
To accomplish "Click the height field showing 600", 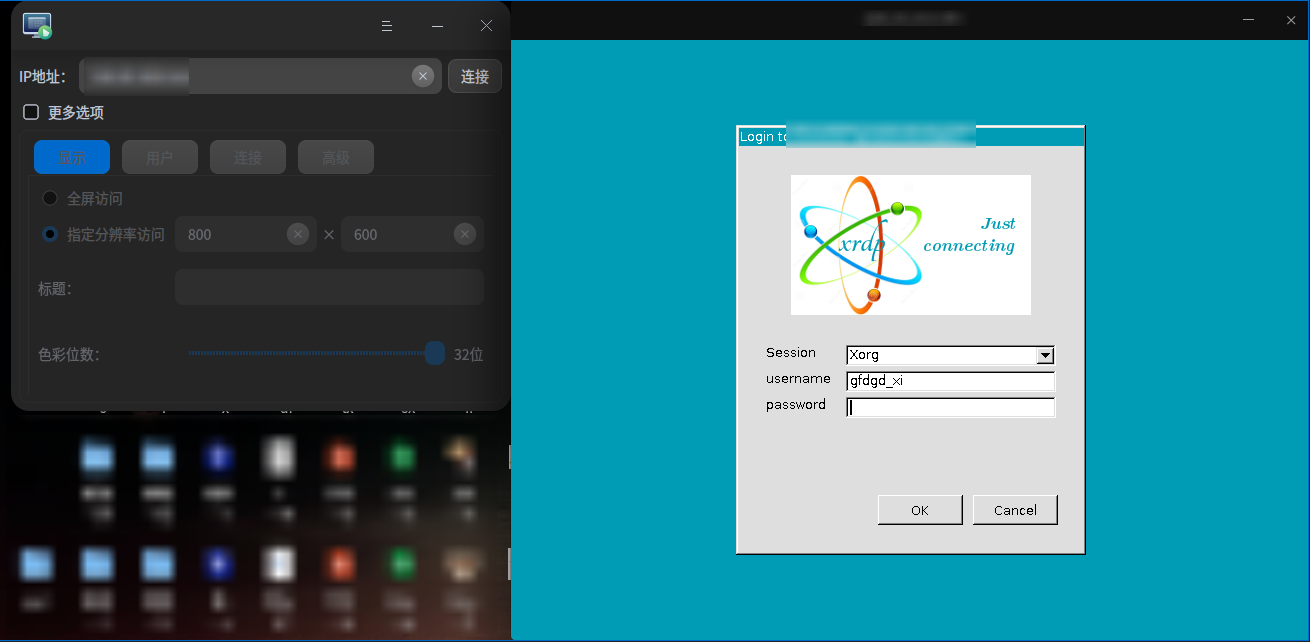I will [412, 234].
